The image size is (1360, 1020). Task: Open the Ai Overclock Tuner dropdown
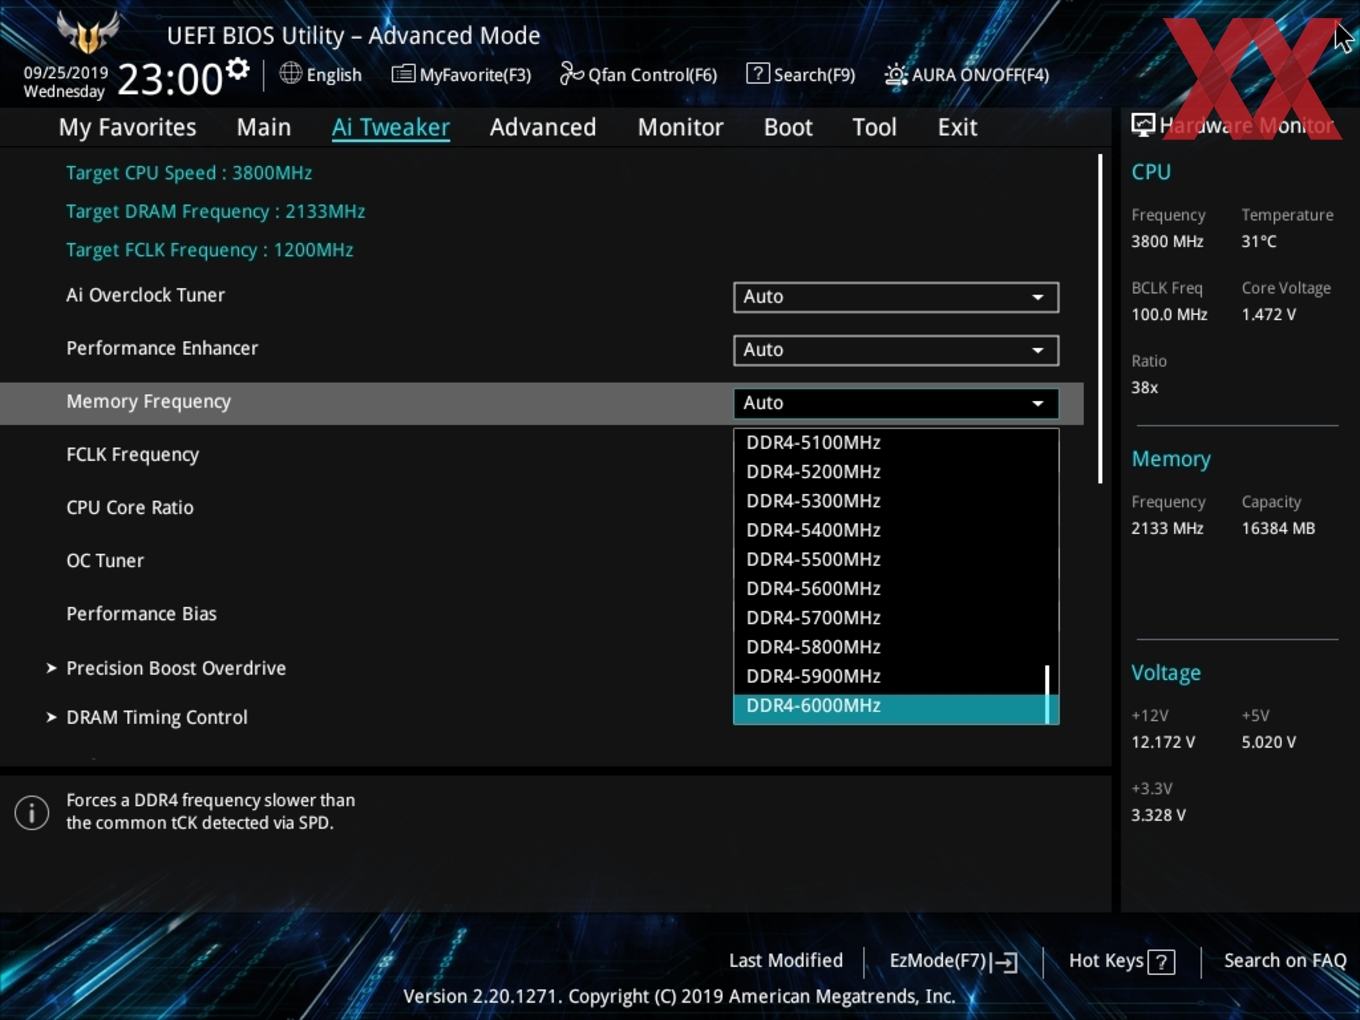click(896, 297)
